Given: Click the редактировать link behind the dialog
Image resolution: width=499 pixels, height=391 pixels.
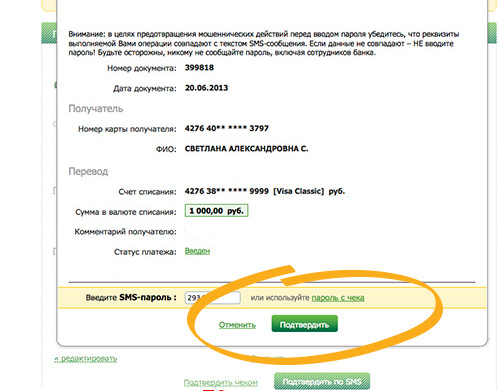Looking at the screenshot, I should click(86, 359).
